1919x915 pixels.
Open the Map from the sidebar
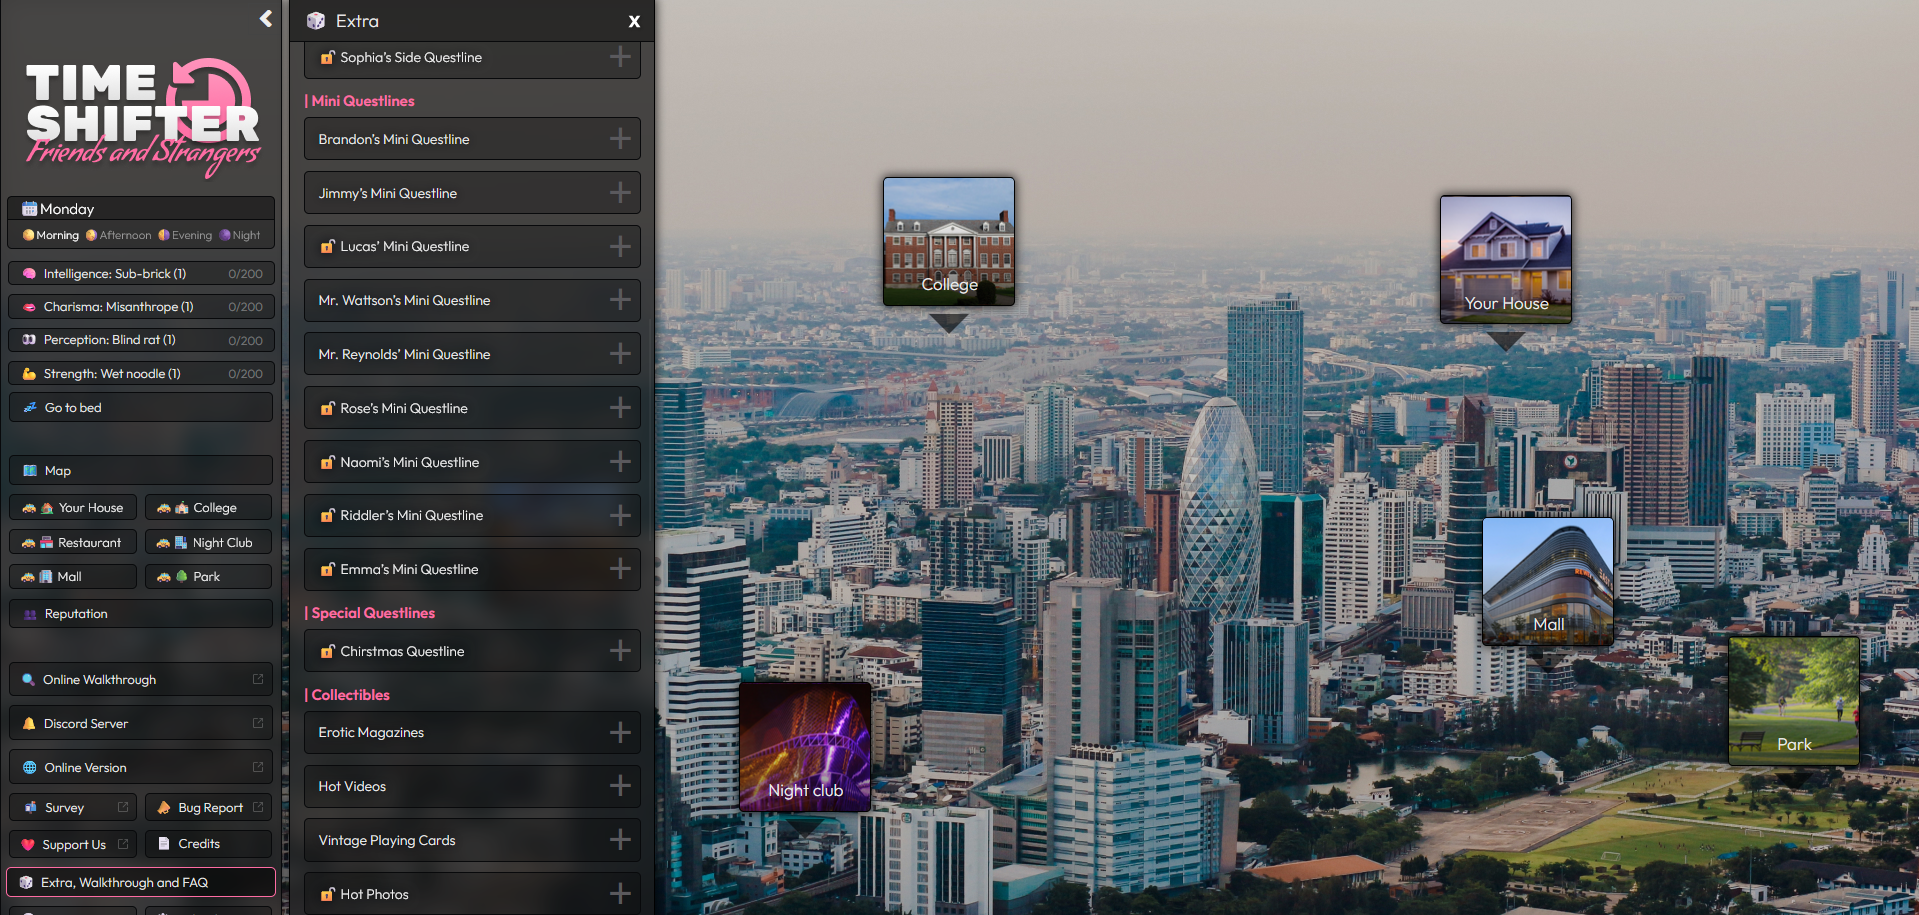tap(141, 470)
